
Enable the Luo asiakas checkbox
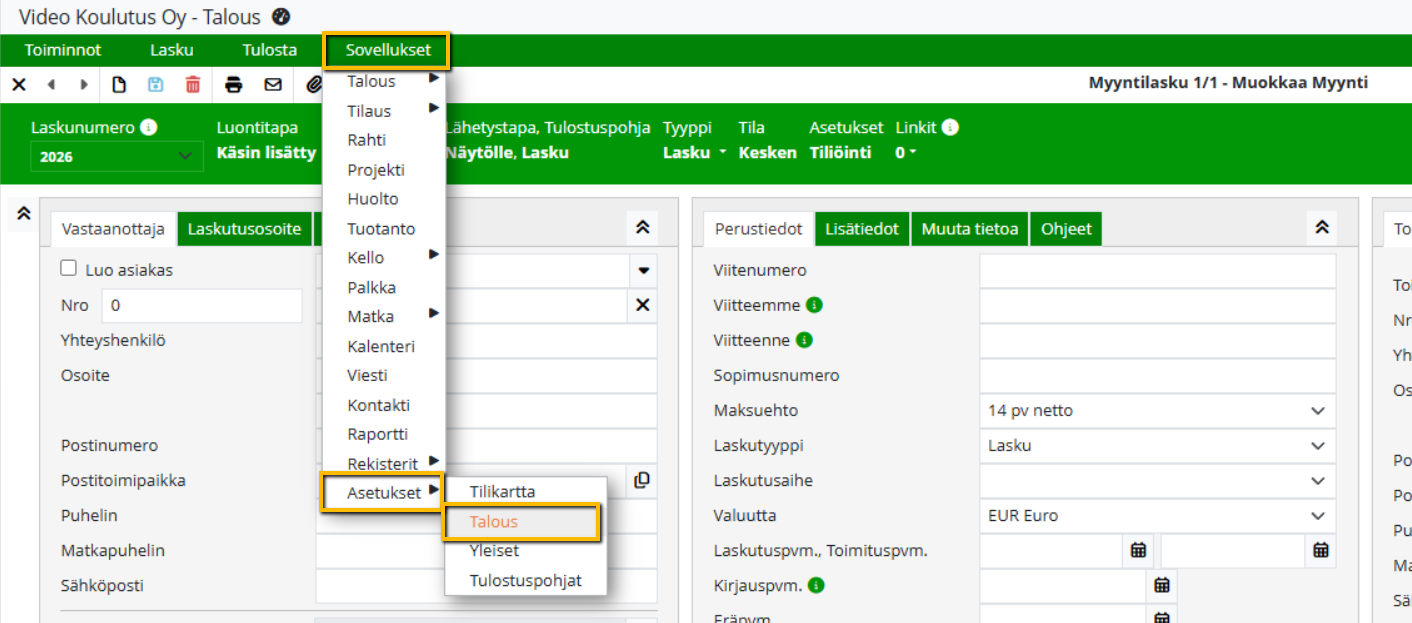coord(69,268)
